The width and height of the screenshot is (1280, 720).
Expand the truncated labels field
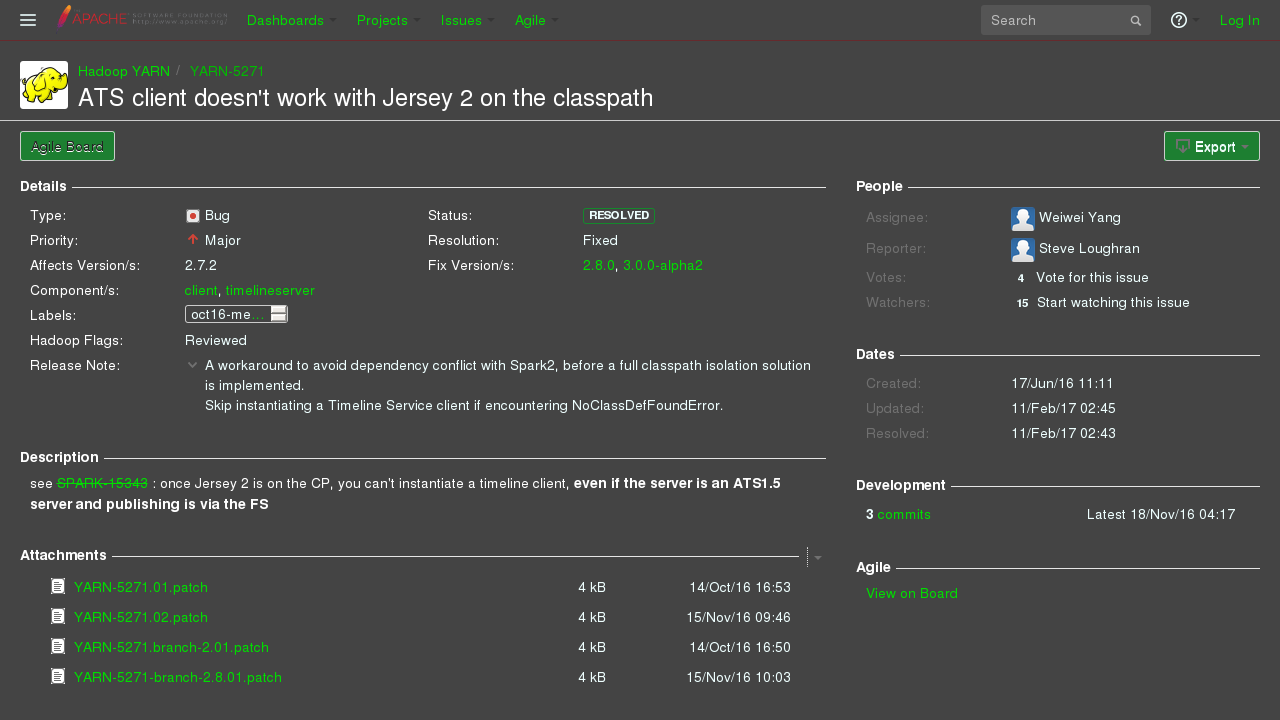279,314
